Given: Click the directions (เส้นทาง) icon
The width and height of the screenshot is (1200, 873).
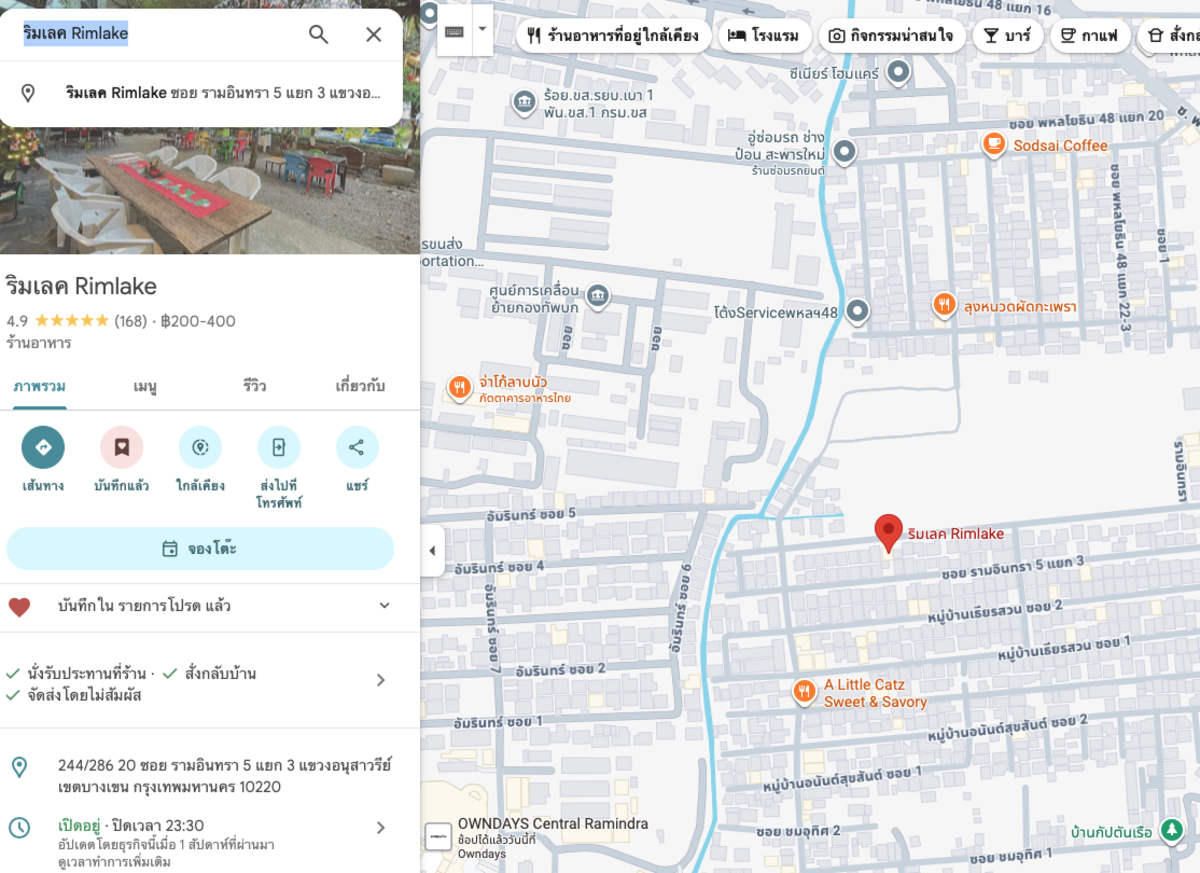Looking at the screenshot, I should click(43, 447).
